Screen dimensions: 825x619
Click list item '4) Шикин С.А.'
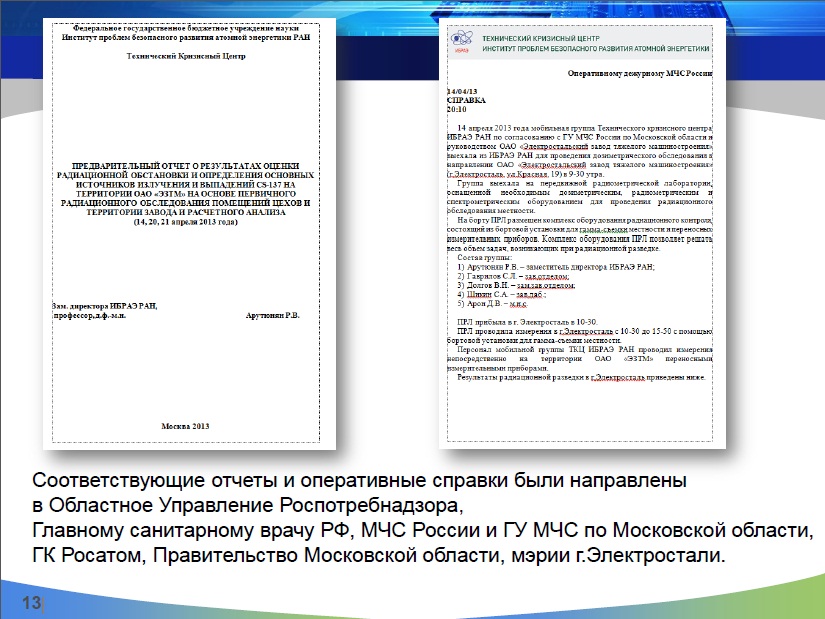(501, 295)
